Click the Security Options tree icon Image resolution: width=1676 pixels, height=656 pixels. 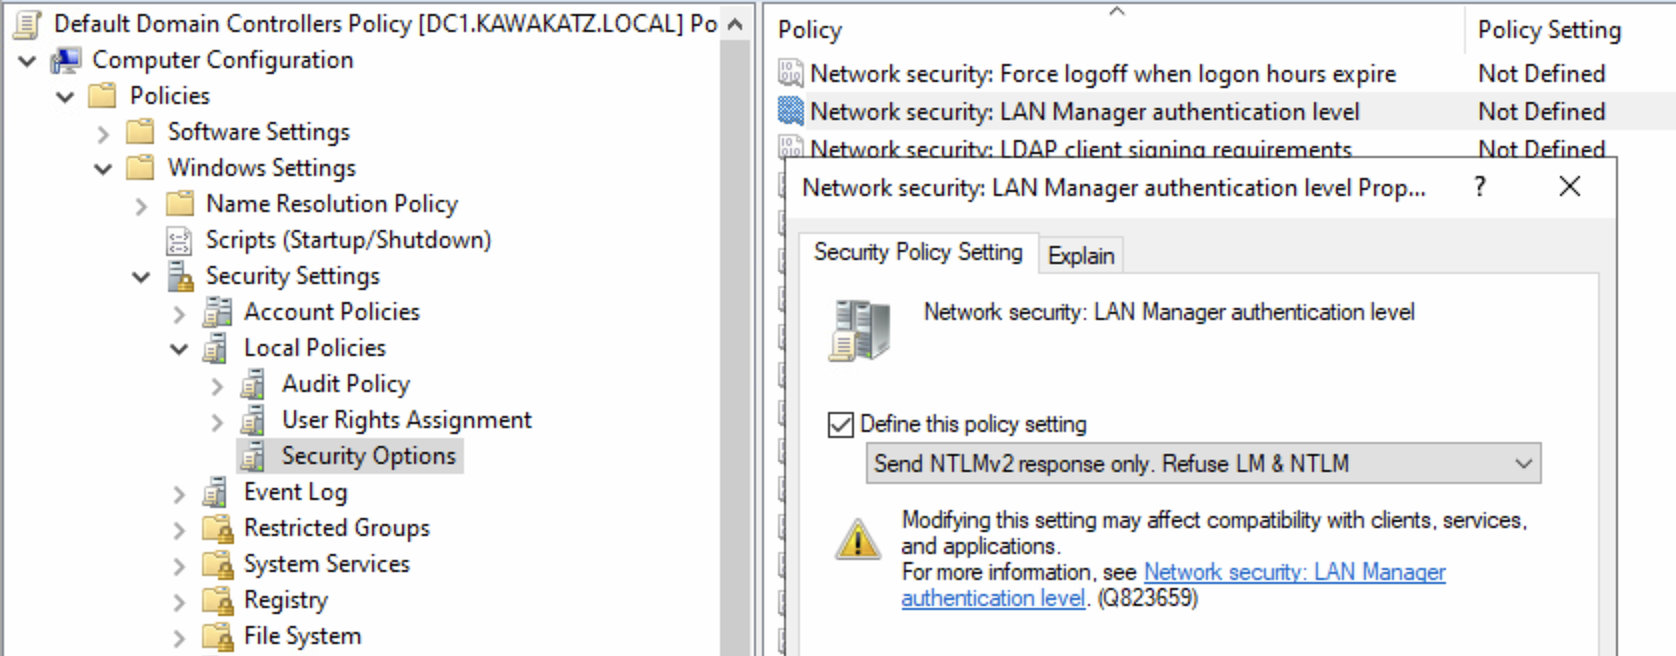tap(253, 456)
